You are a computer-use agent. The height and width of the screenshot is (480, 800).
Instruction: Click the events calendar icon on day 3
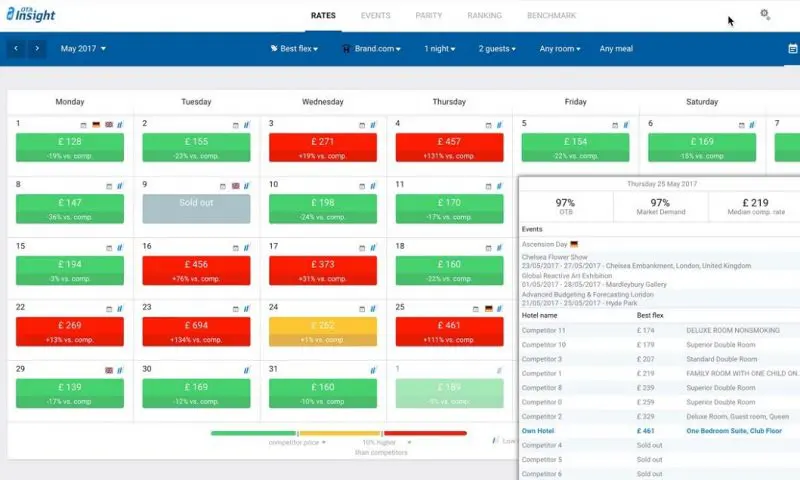coord(362,125)
